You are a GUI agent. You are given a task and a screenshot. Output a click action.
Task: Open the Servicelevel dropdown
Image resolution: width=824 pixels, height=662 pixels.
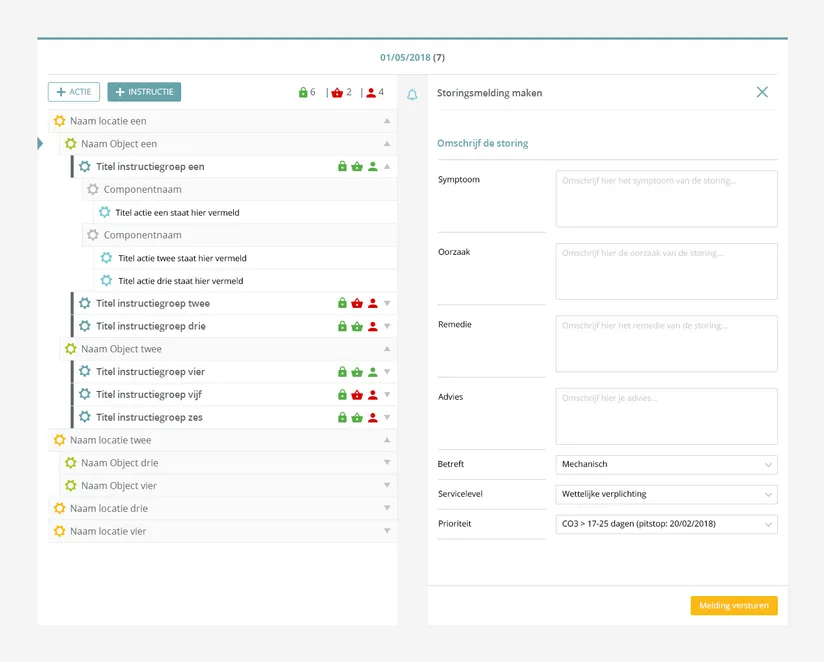[x=666, y=494]
